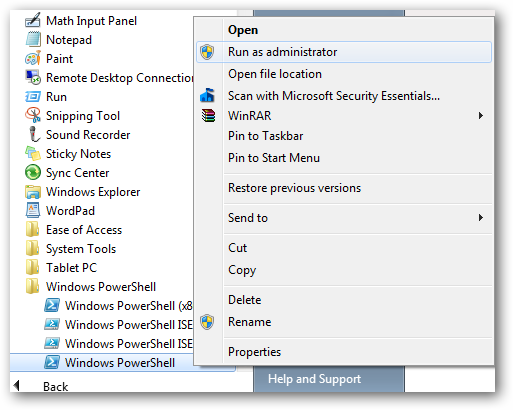513x410 pixels.
Task: Select Run as administrator
Action: tap(344, 52)
